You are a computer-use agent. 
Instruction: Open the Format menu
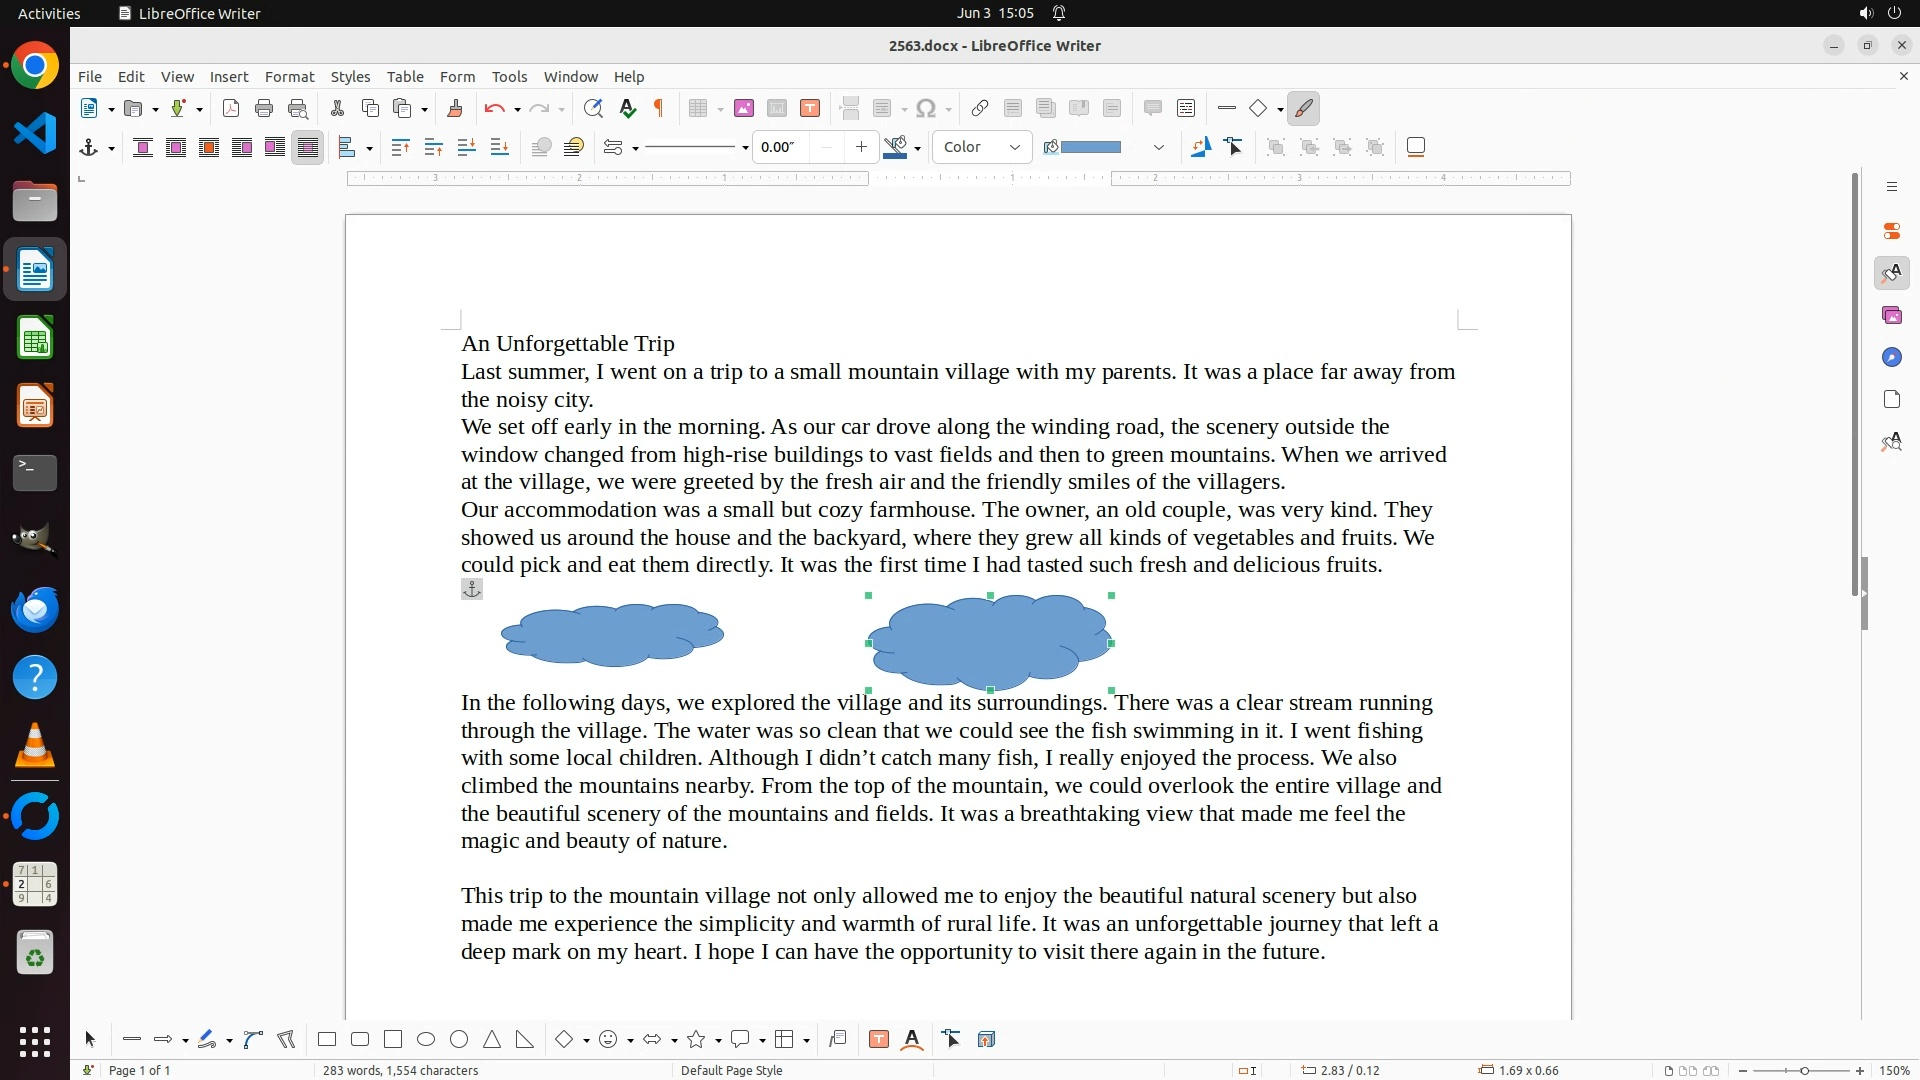[x=289, y=77]
